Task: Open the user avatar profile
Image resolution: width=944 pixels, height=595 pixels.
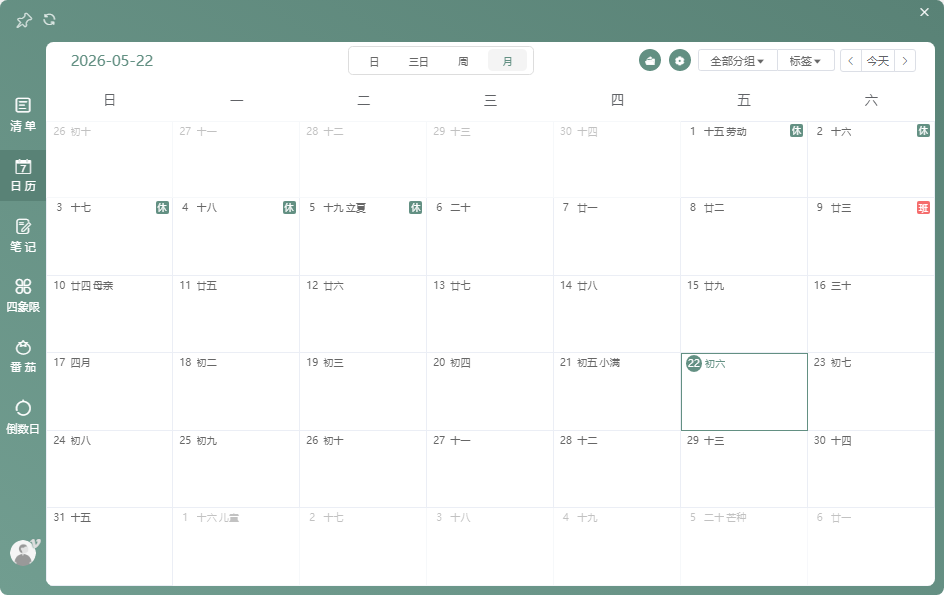Action: [x=23, y=552]
